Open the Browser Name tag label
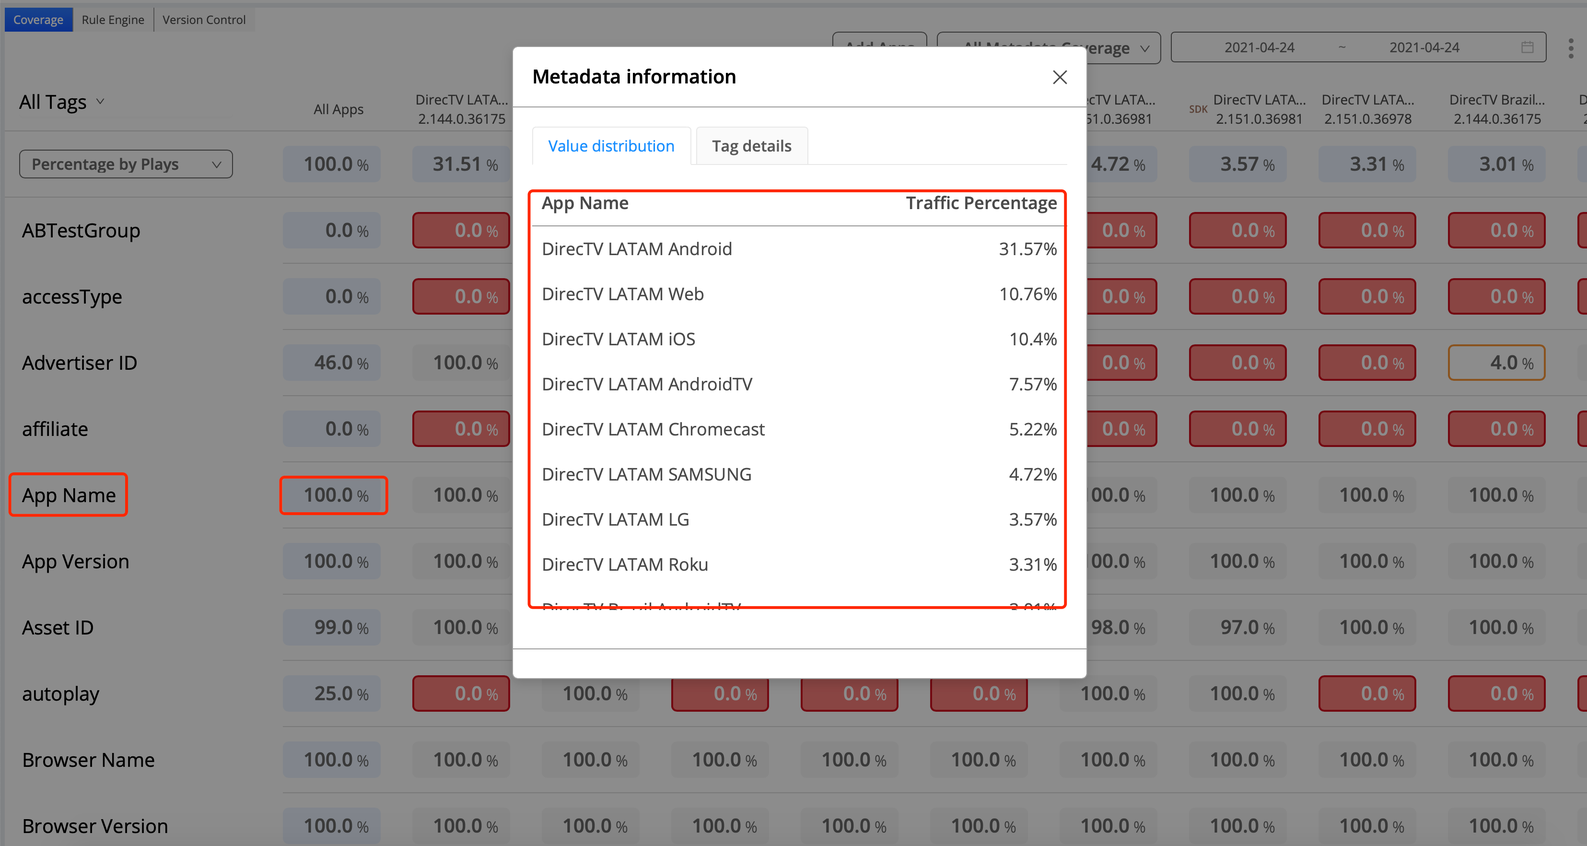The height and width of the screenshot is (846, 1587). 88,760
